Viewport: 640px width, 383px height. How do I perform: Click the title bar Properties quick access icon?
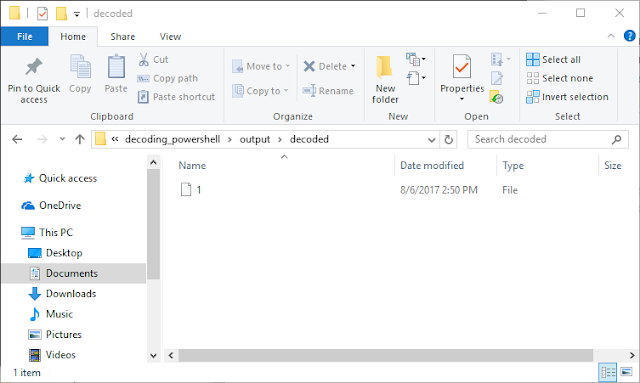point(42,13)
